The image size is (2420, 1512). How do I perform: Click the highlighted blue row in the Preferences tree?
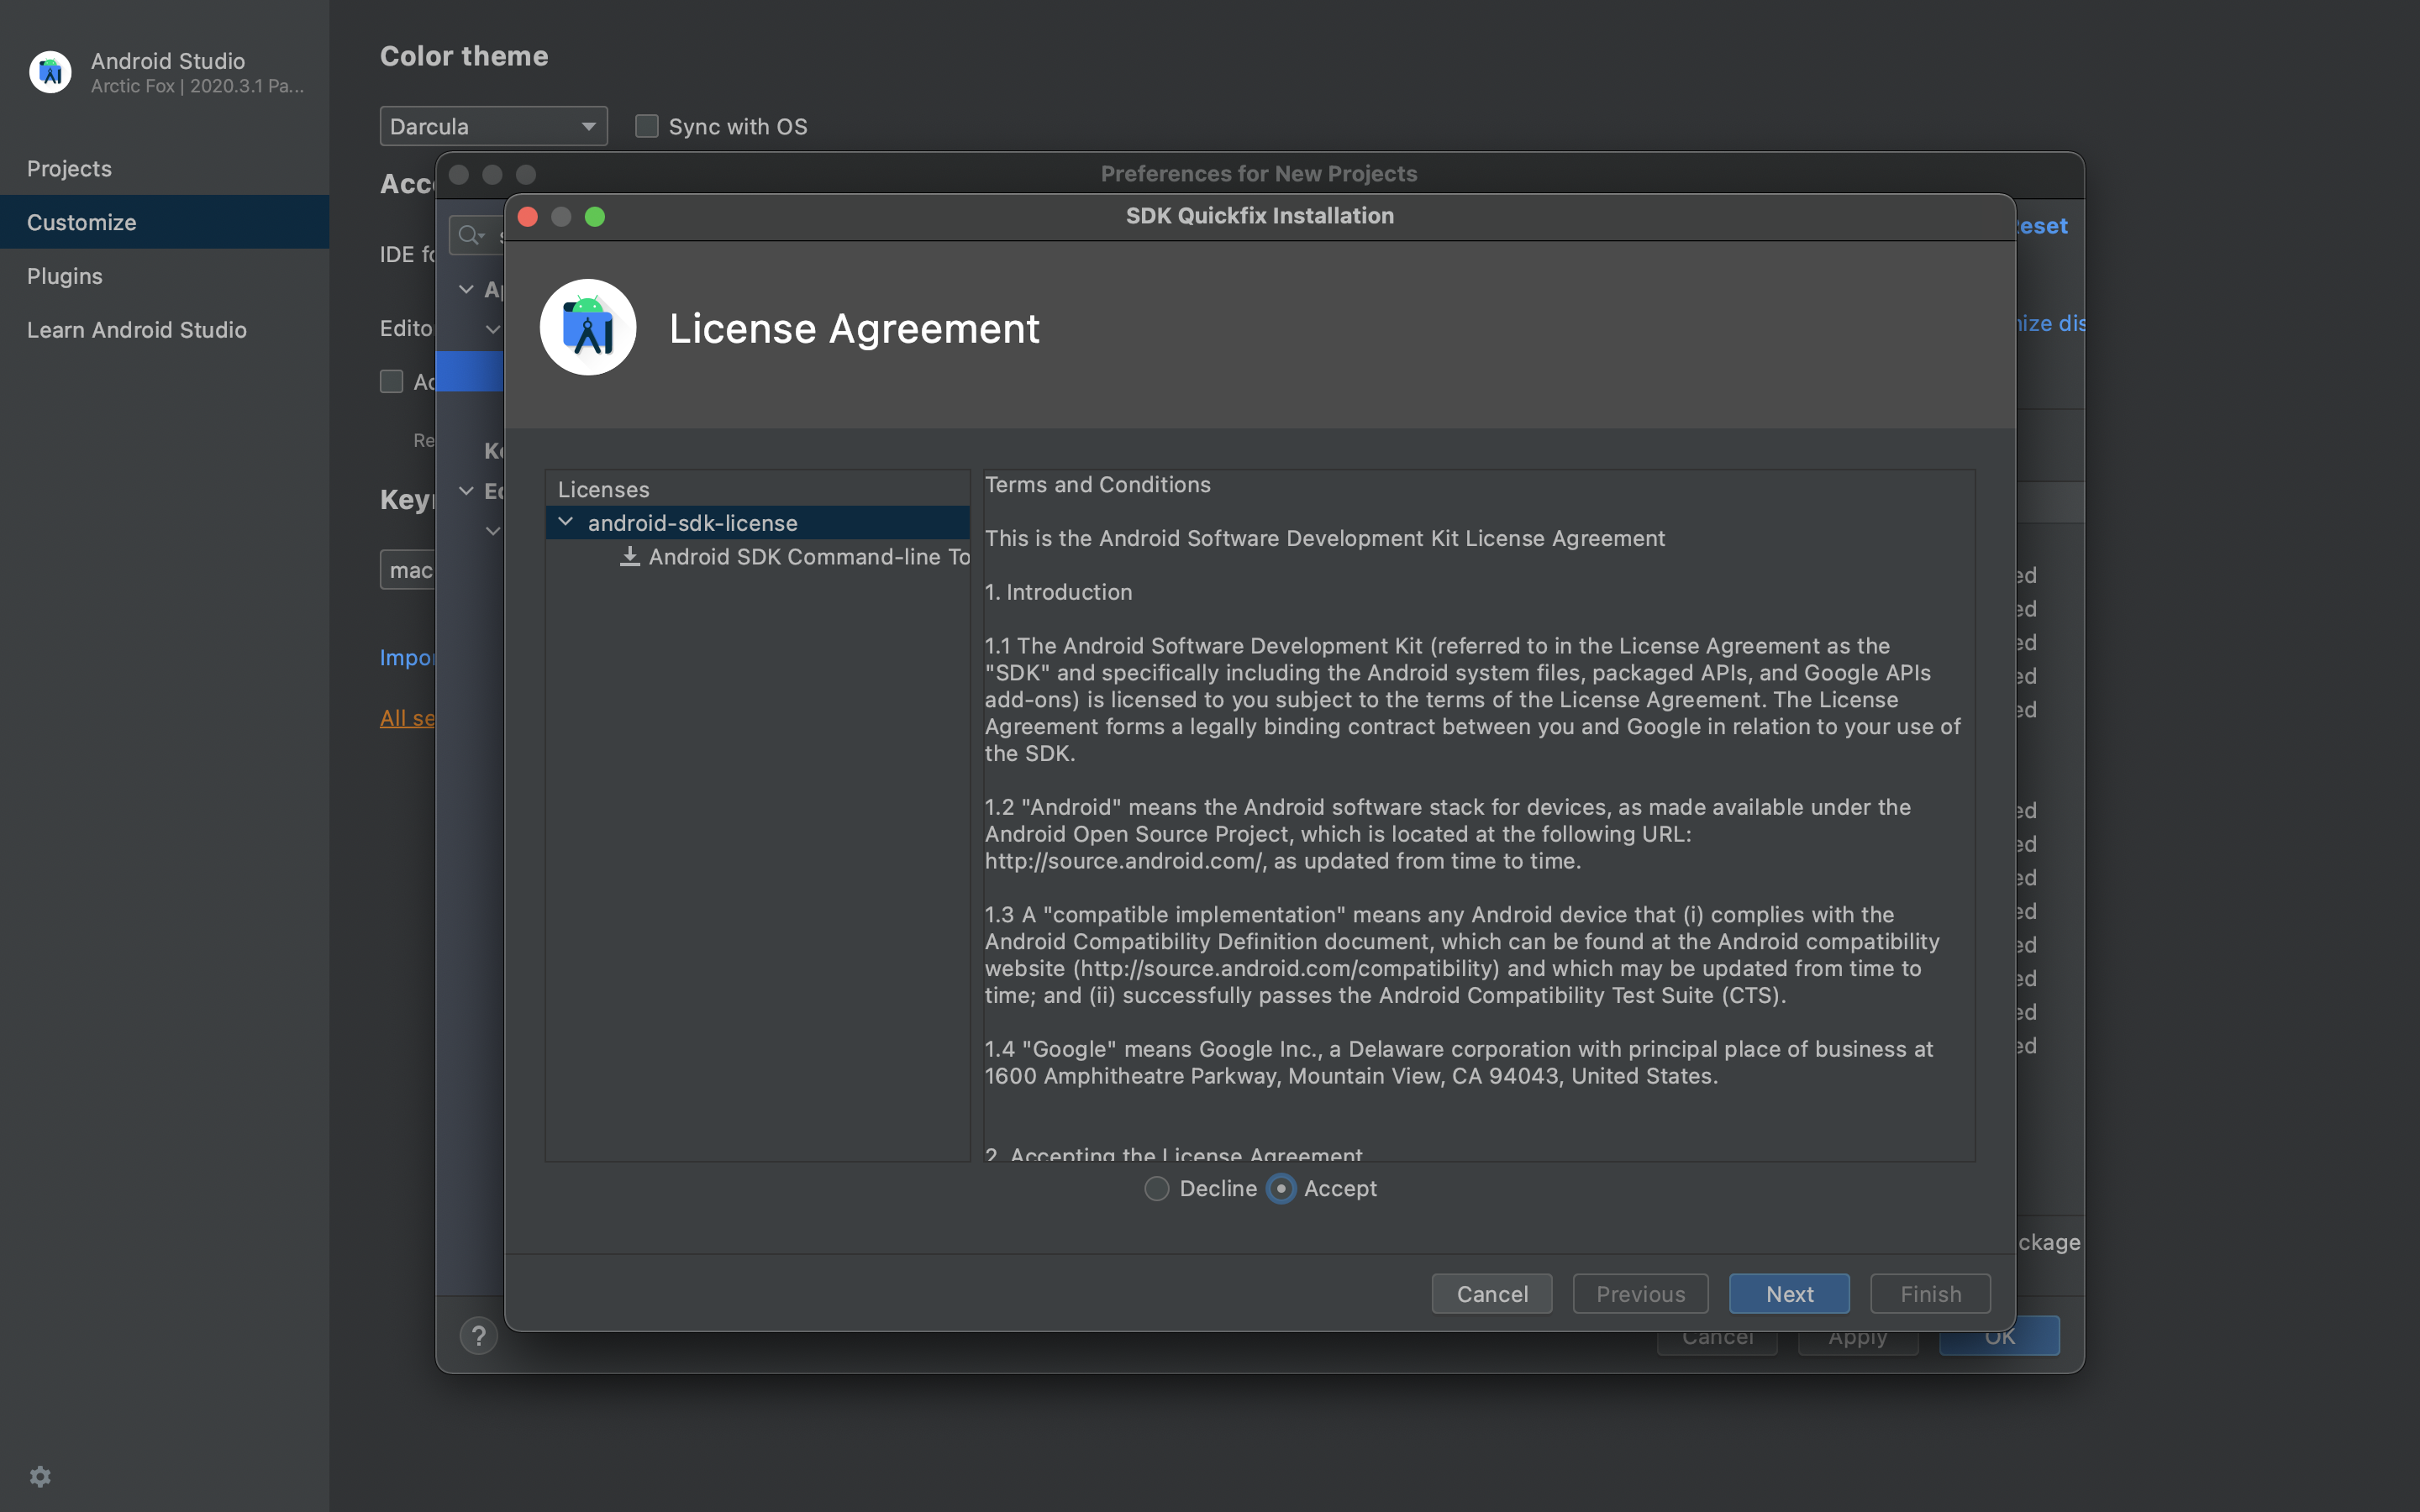[x=470, y=371]
